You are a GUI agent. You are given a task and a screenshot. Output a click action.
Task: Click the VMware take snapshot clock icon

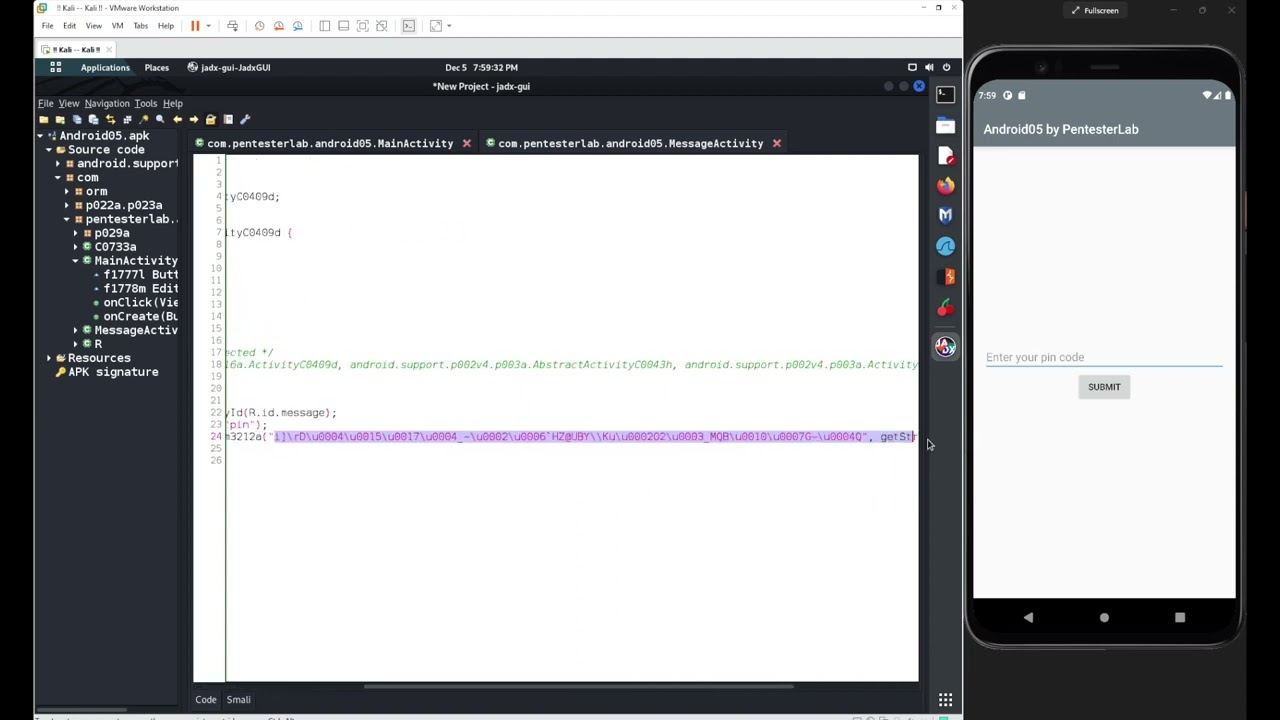coord(259,25)
